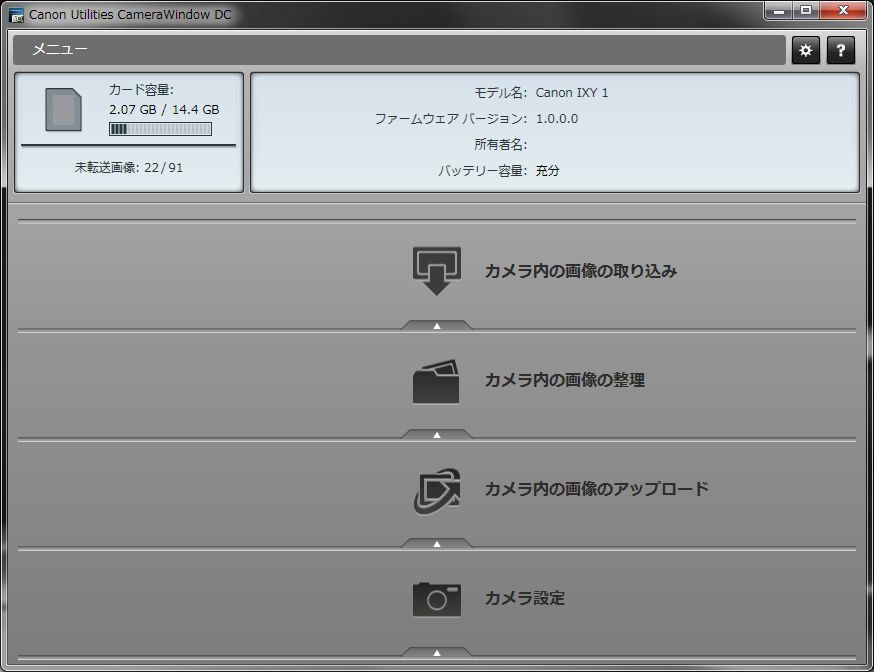Viewport: 874px width, 672px height.
Task: Click the organize images folder icon
Action: pos(436,381)
